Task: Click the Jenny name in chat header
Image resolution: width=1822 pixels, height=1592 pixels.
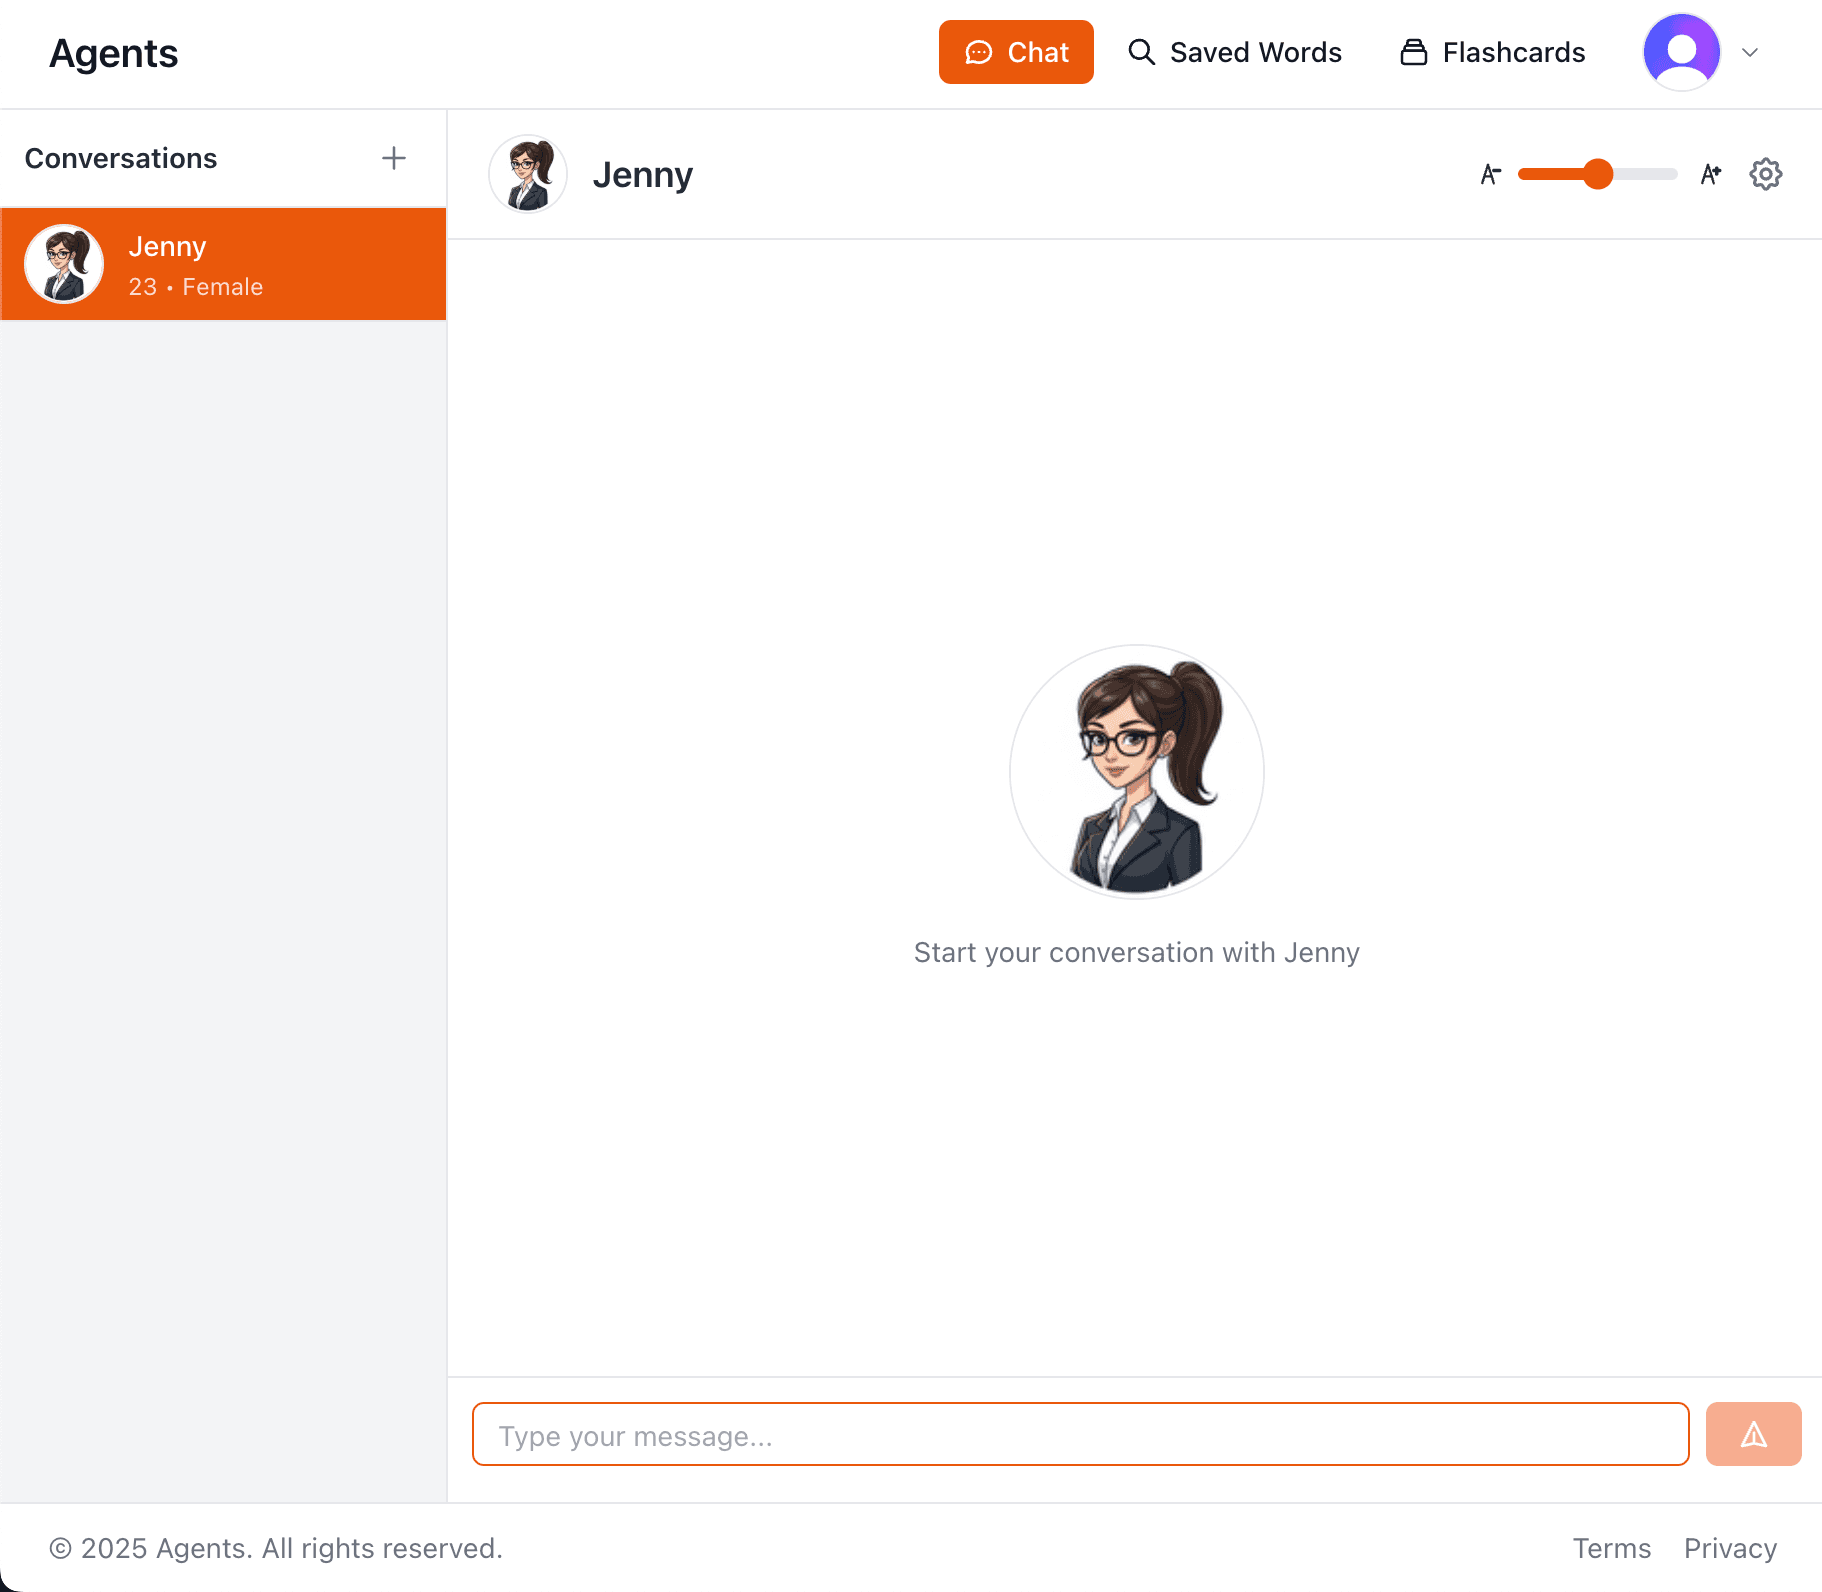Action: 642,175
